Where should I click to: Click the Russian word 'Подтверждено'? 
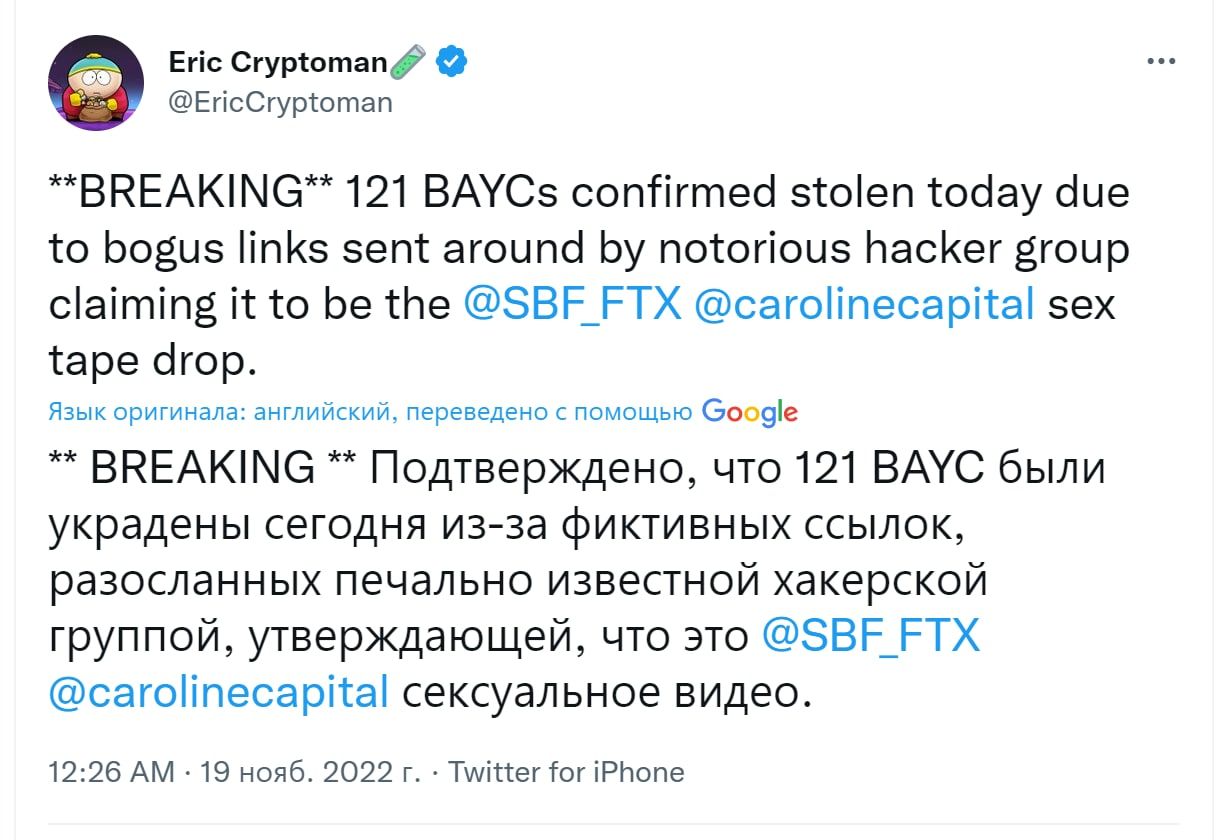click(x=532, y=468)
